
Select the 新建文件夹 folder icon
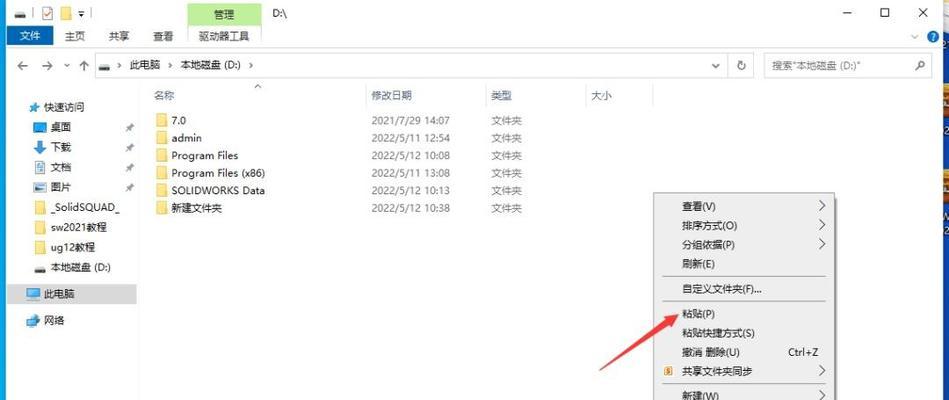(x=161, y=208)
